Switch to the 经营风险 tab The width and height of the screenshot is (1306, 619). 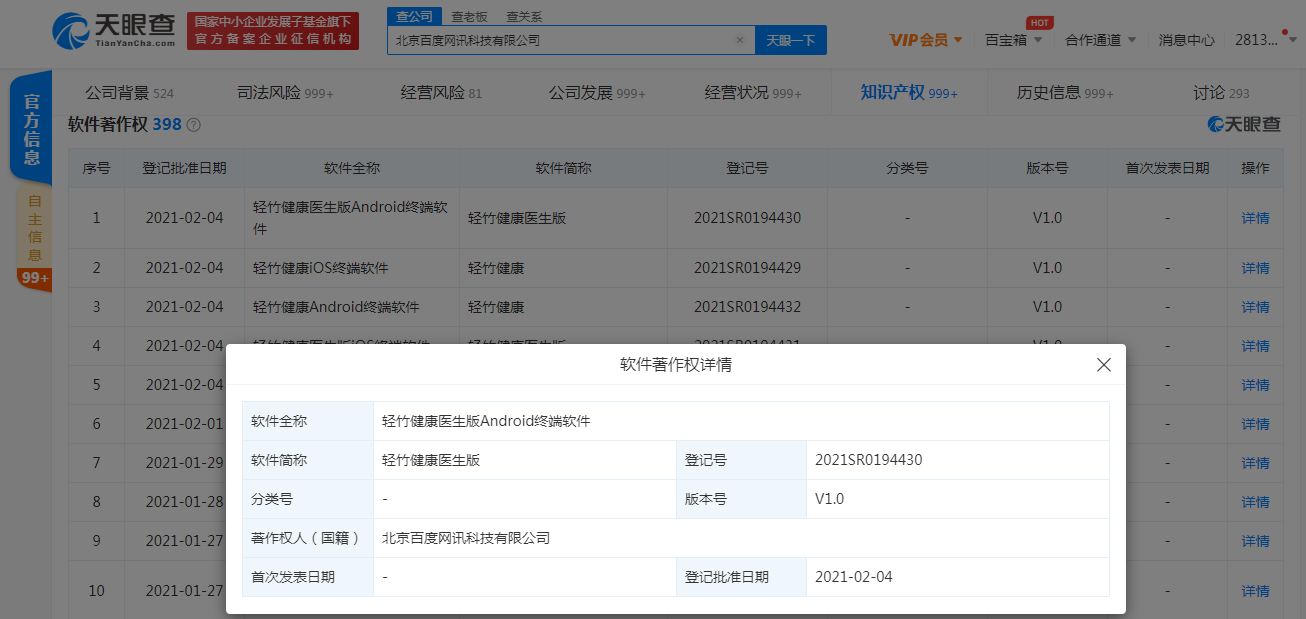click(x=441, y=93)
